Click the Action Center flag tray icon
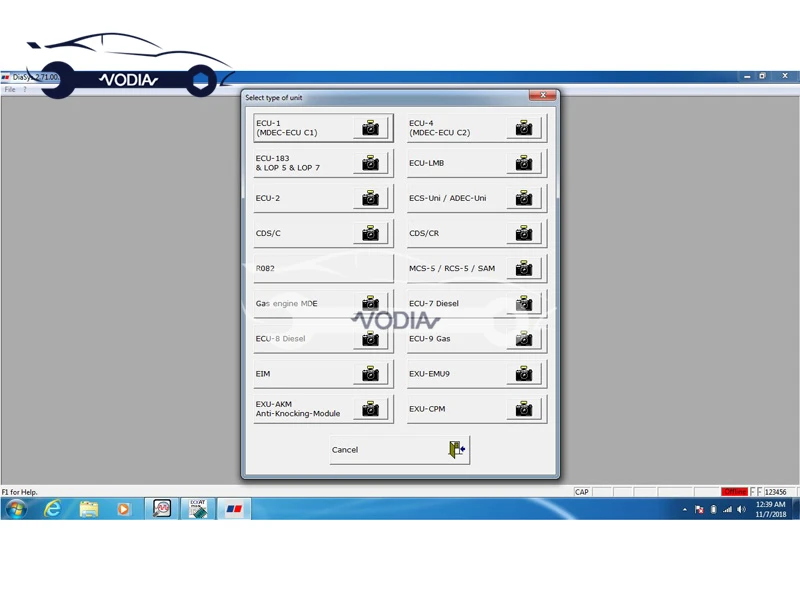This screenshot has width=800, height=600. tap(699, 509)
